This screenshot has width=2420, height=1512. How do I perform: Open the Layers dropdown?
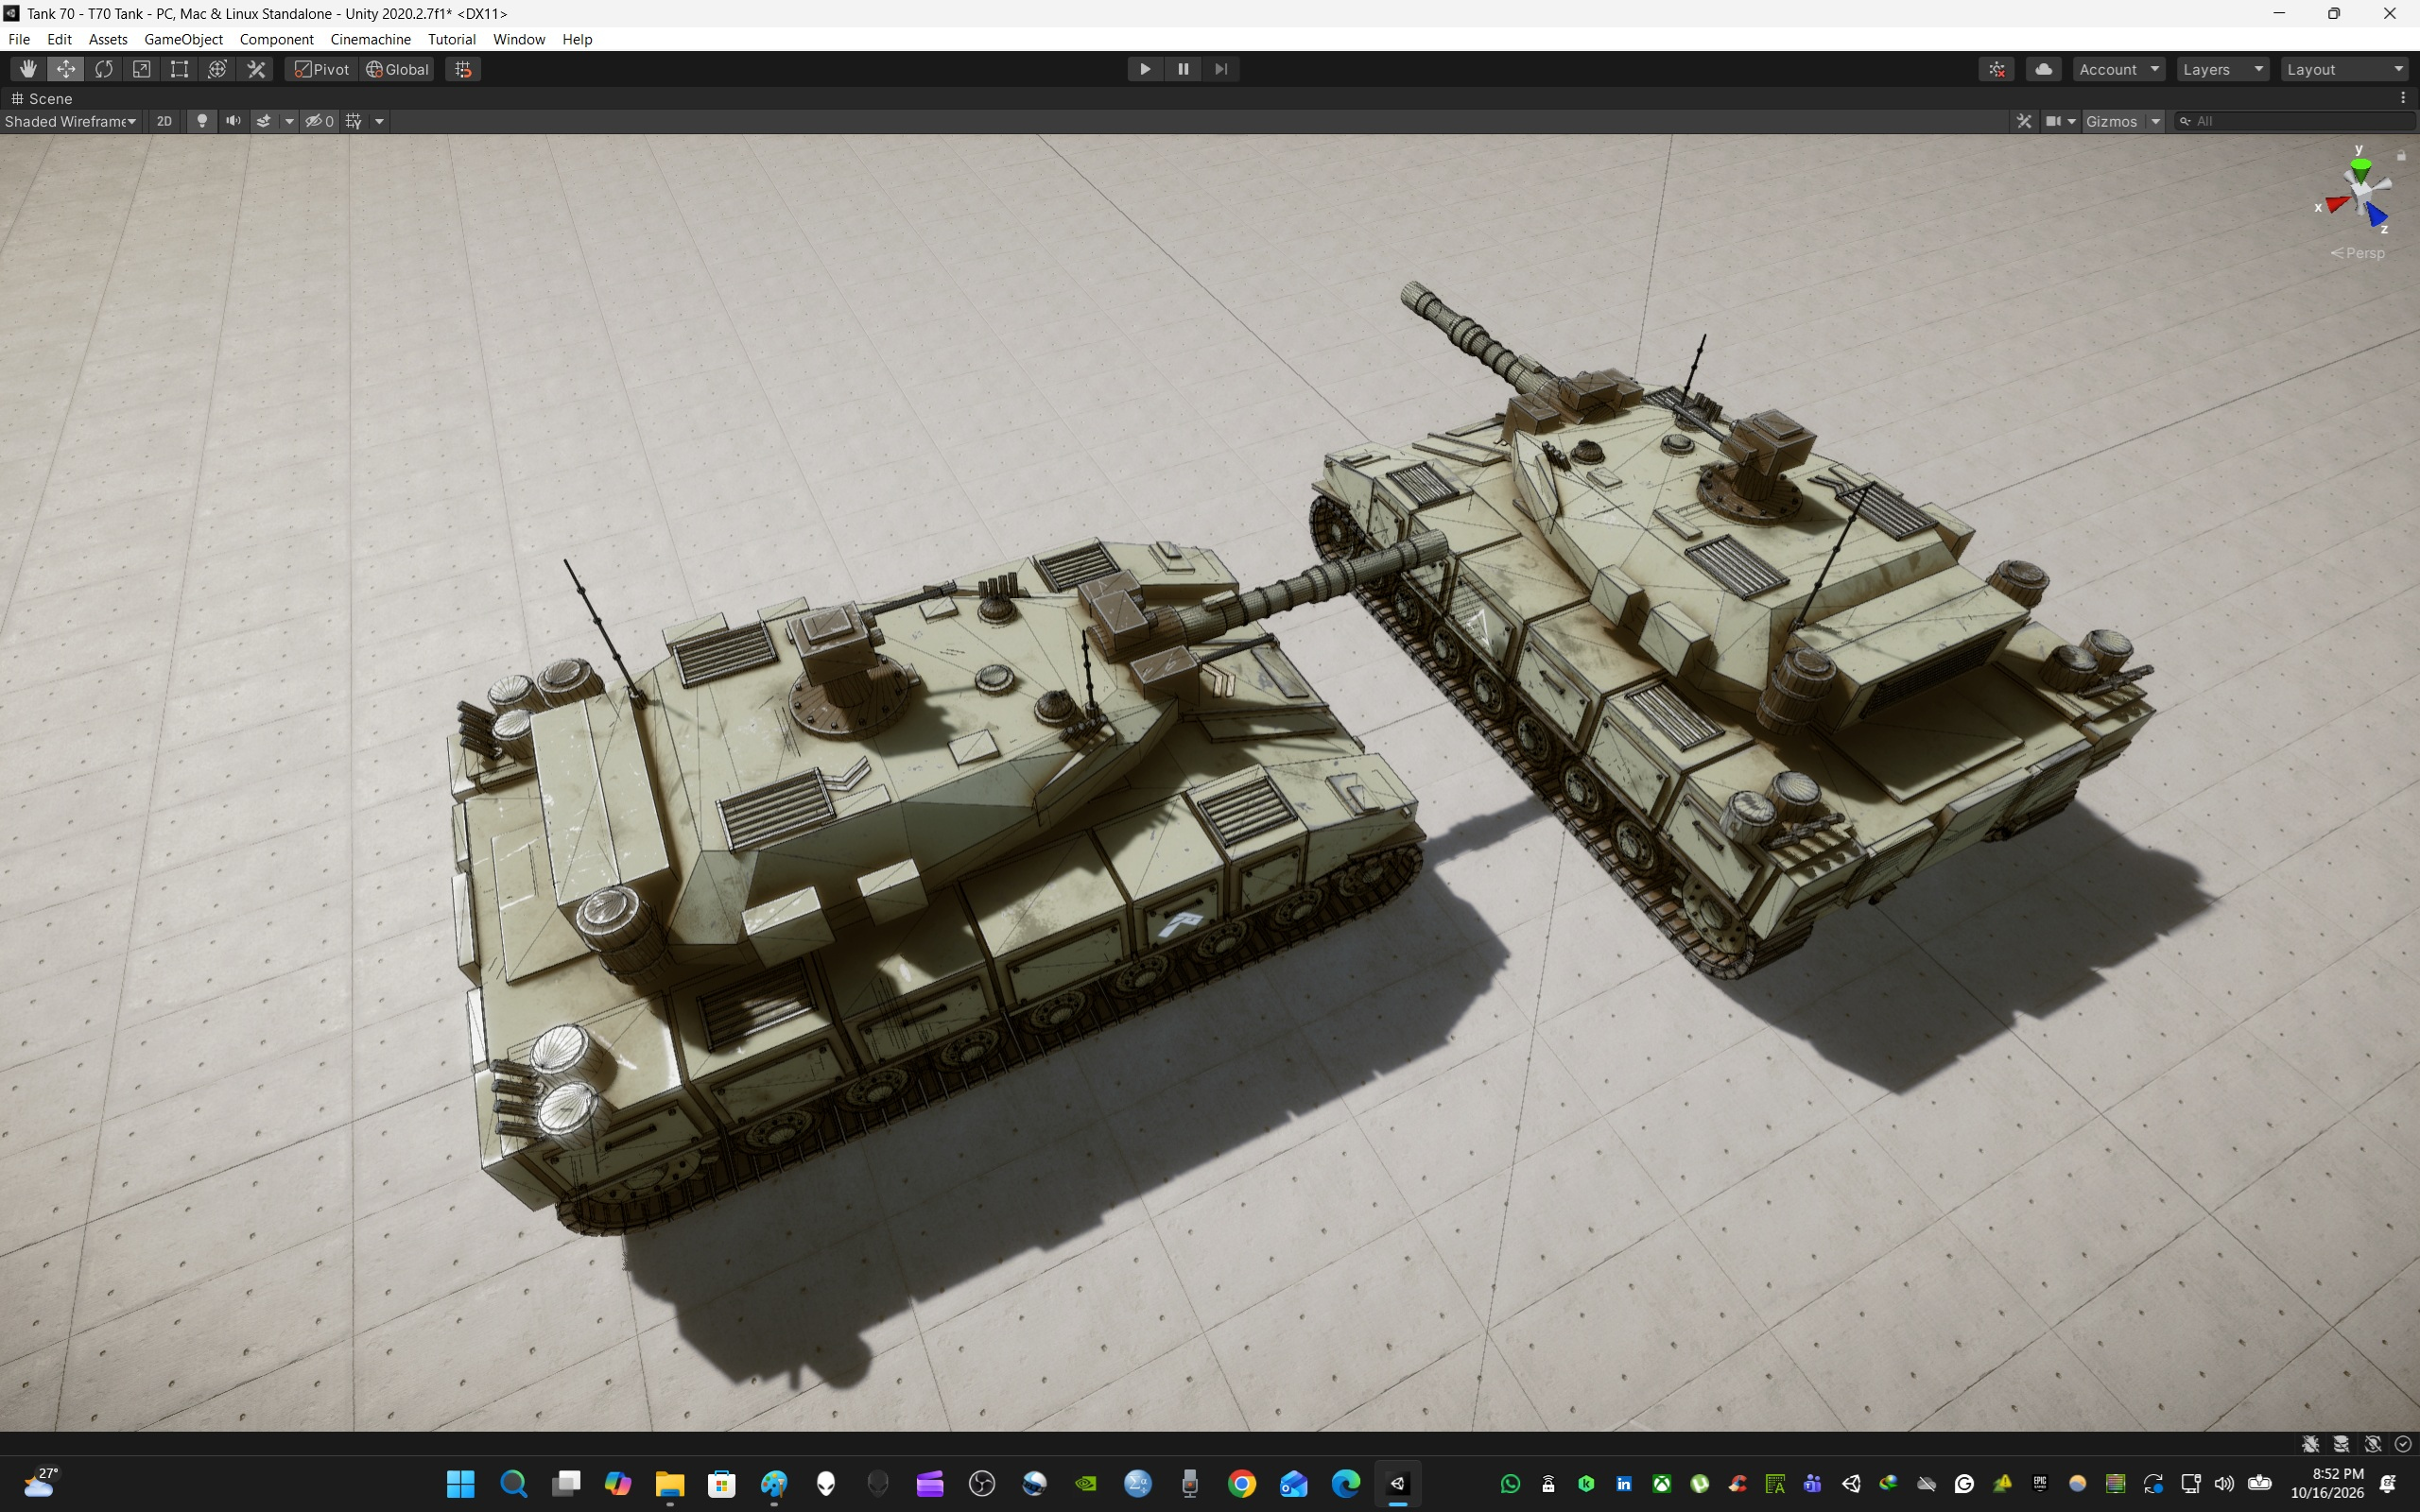coord(2223,69)
